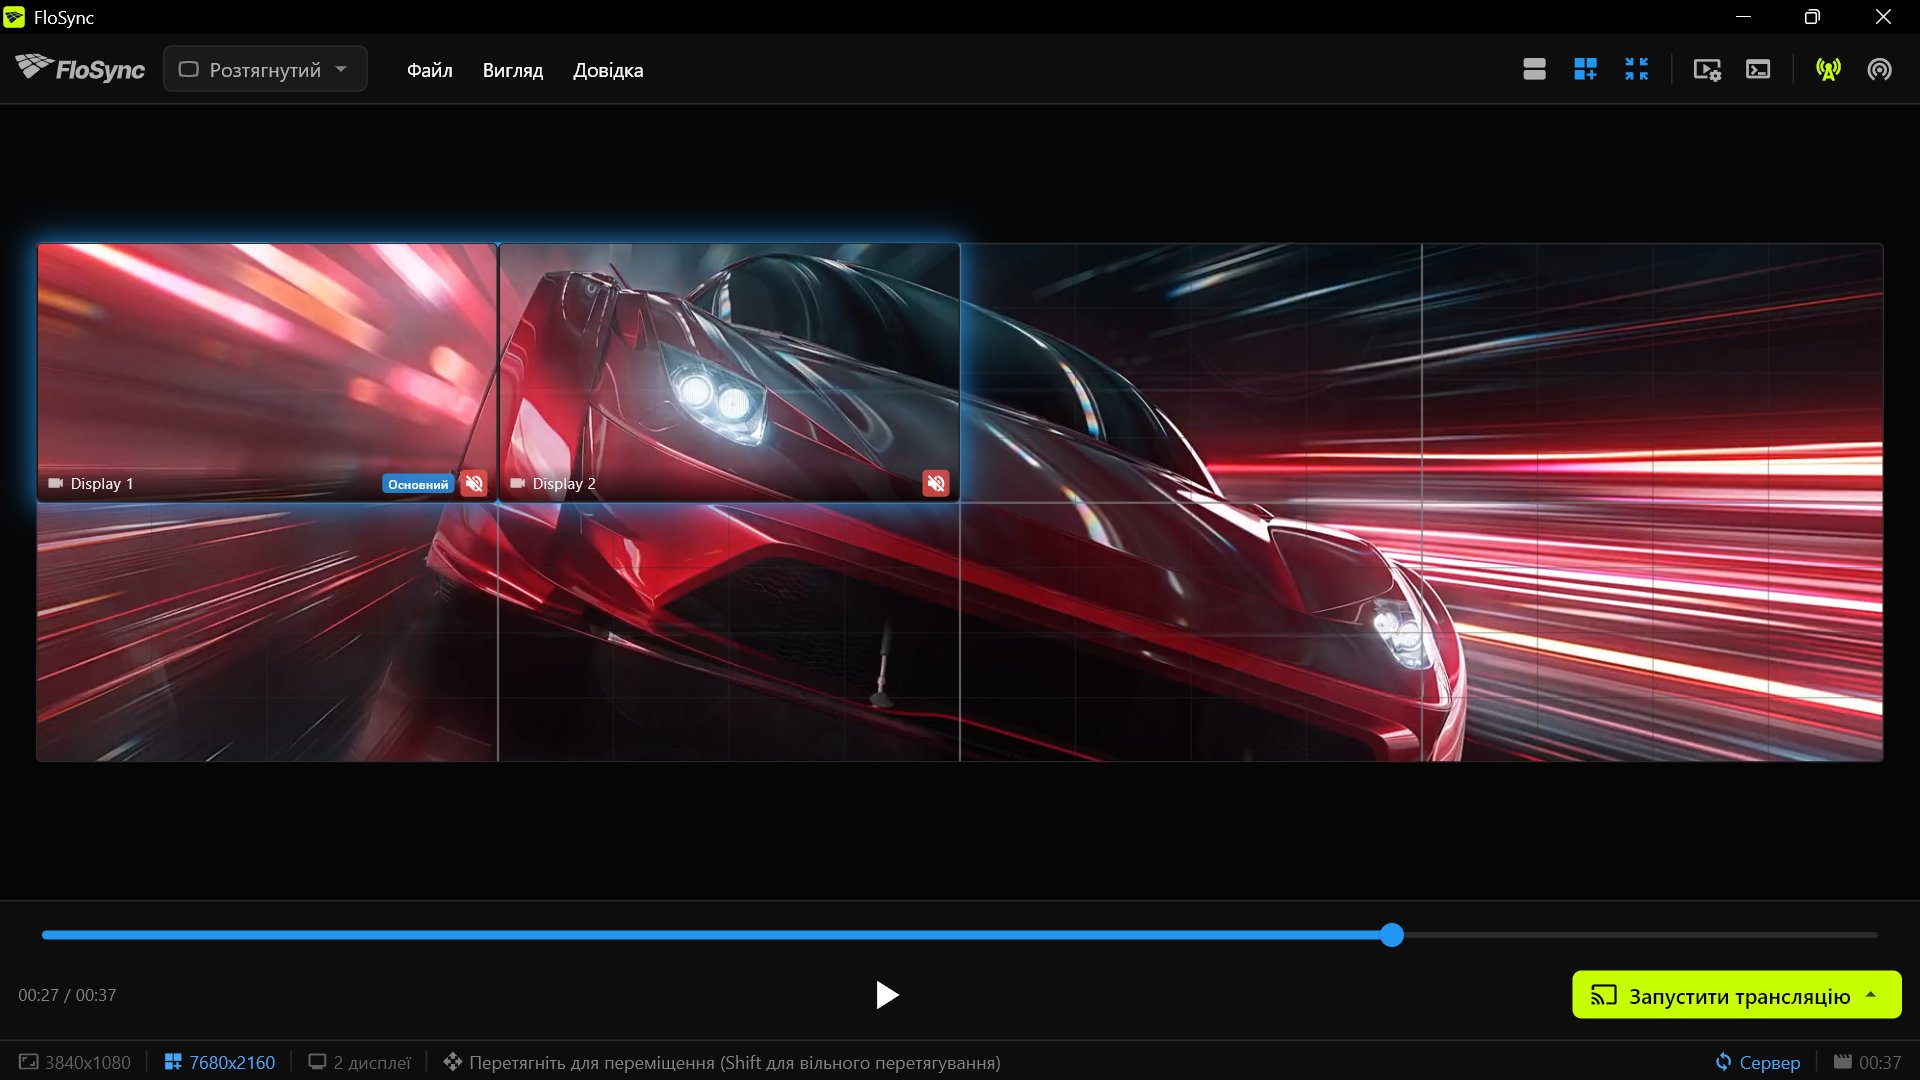The image size is (1920, 1080).
Task: Click the add display grid icon
Action: tap(1585, 69)
